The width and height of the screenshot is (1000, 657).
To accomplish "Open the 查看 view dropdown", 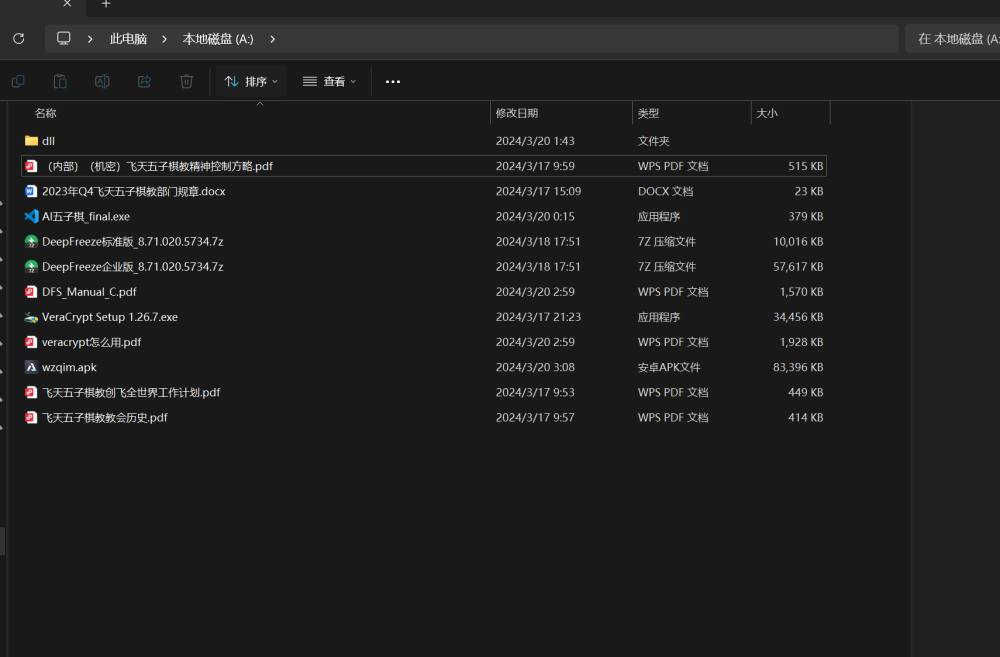I will (329, 81).
